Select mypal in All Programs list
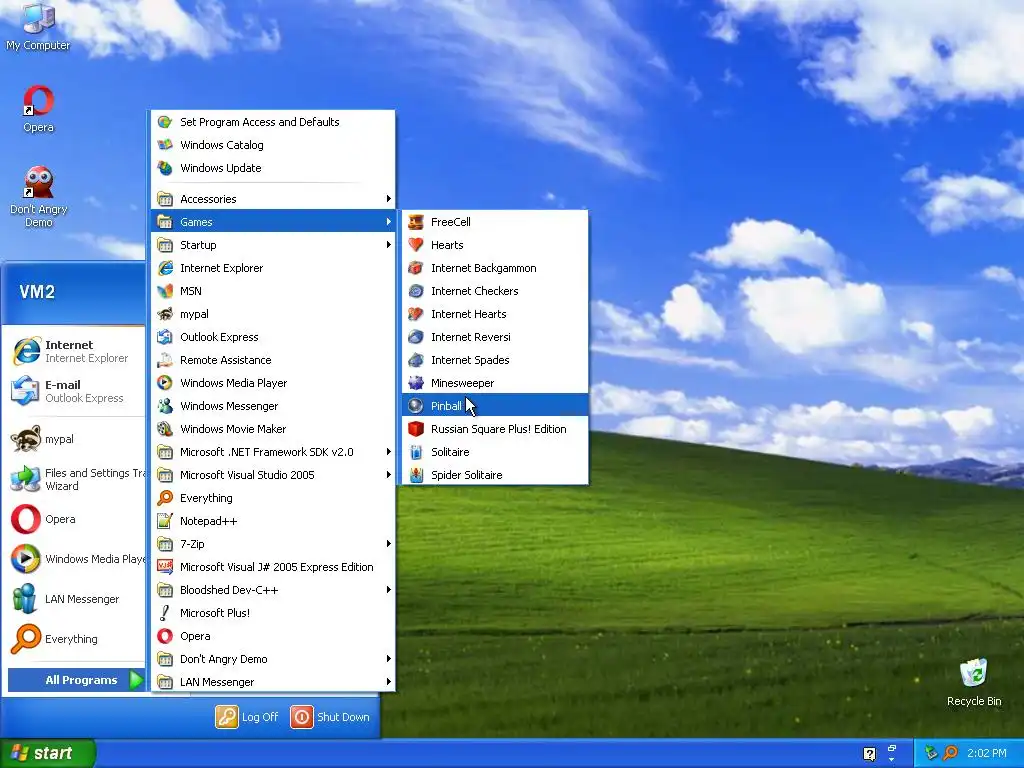The image size is (1024, 768). (x=273, y=314)
